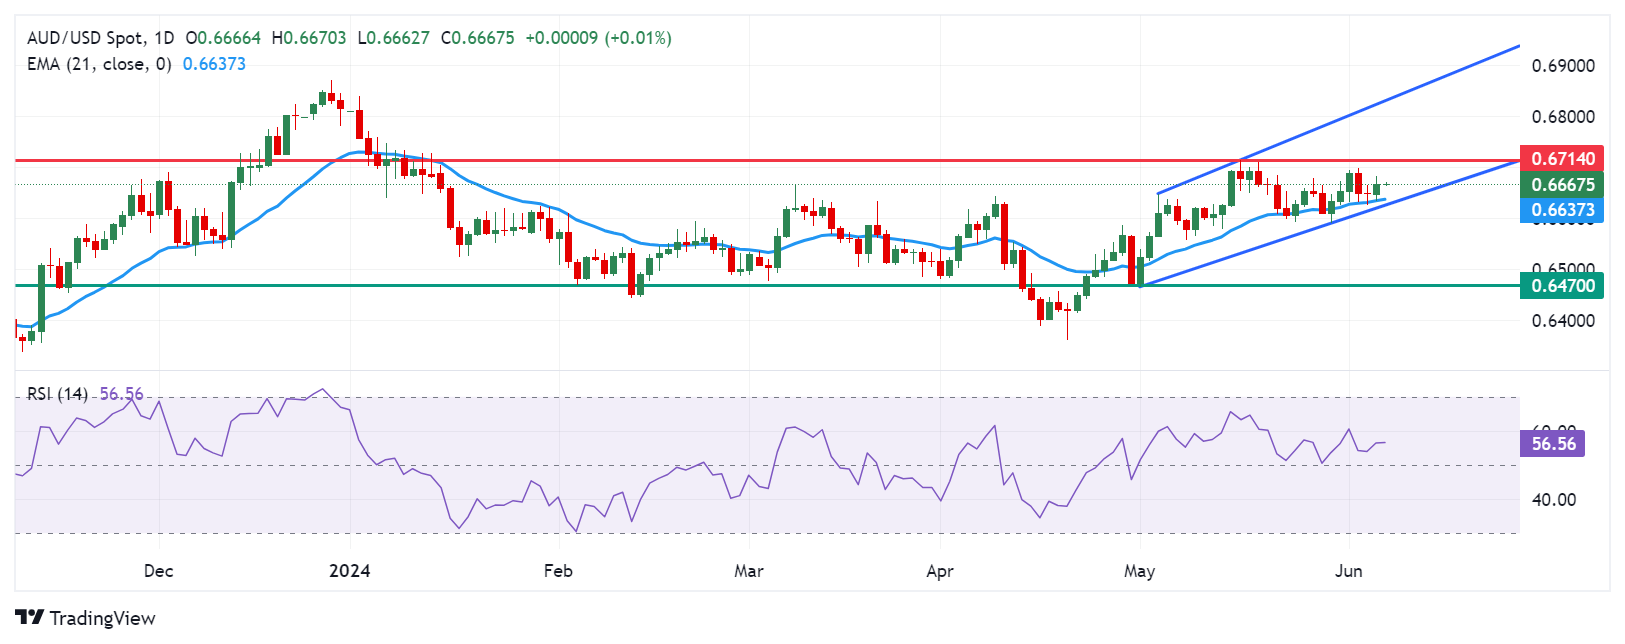Click the 2024 date axis label
The width and height of the screenshot is (1625, 644).
tap(350, 571)
